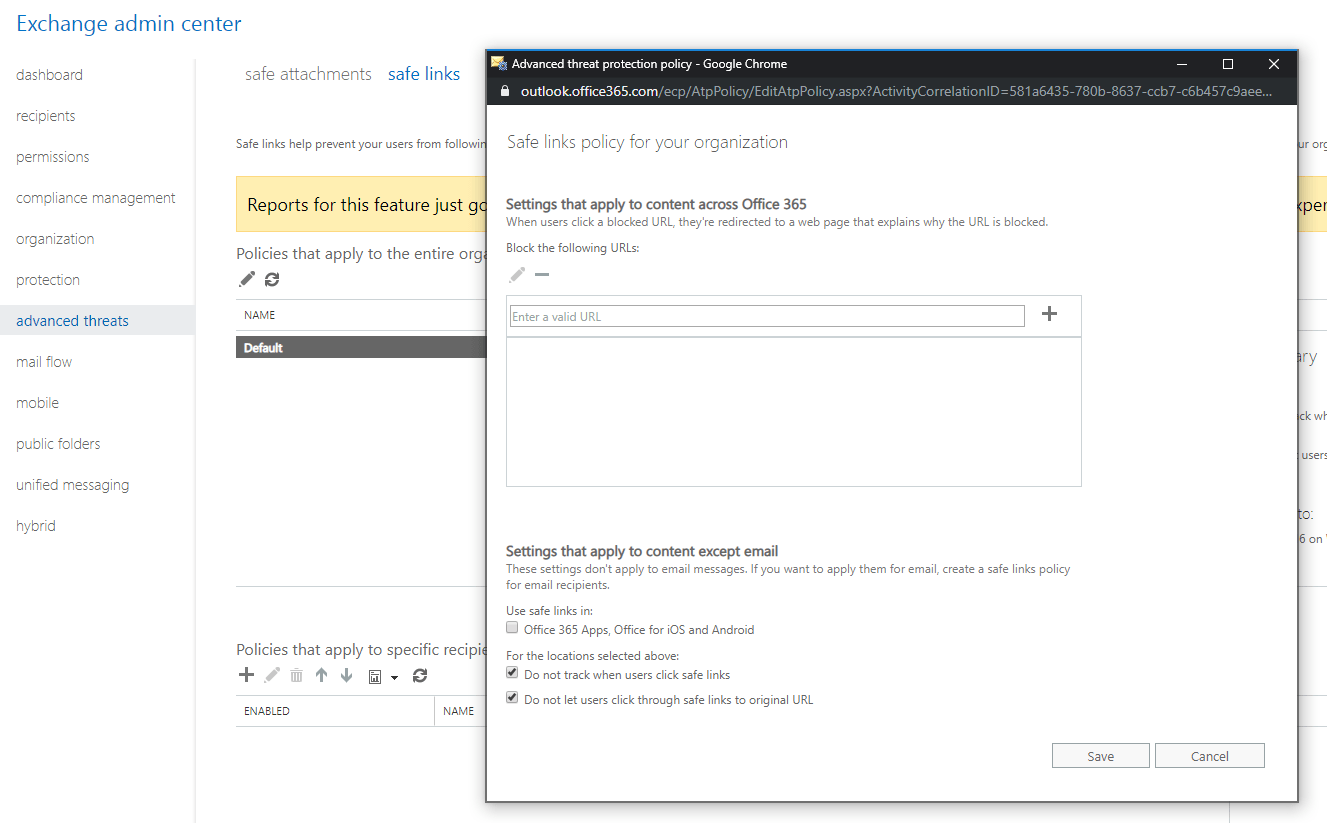Navigate to compliance management
Viewport: 1327px width, 823px height.
pyautogui.click(x=95, y=198)
